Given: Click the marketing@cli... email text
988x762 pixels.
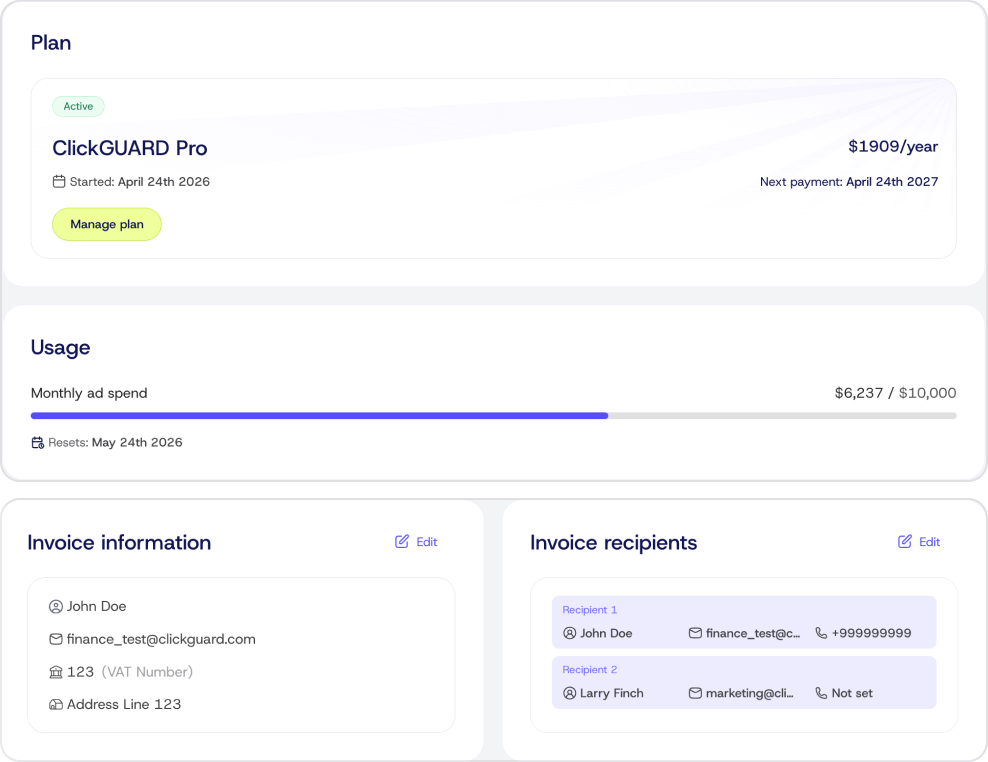Looking at the screenshot, I should (750, 693).
